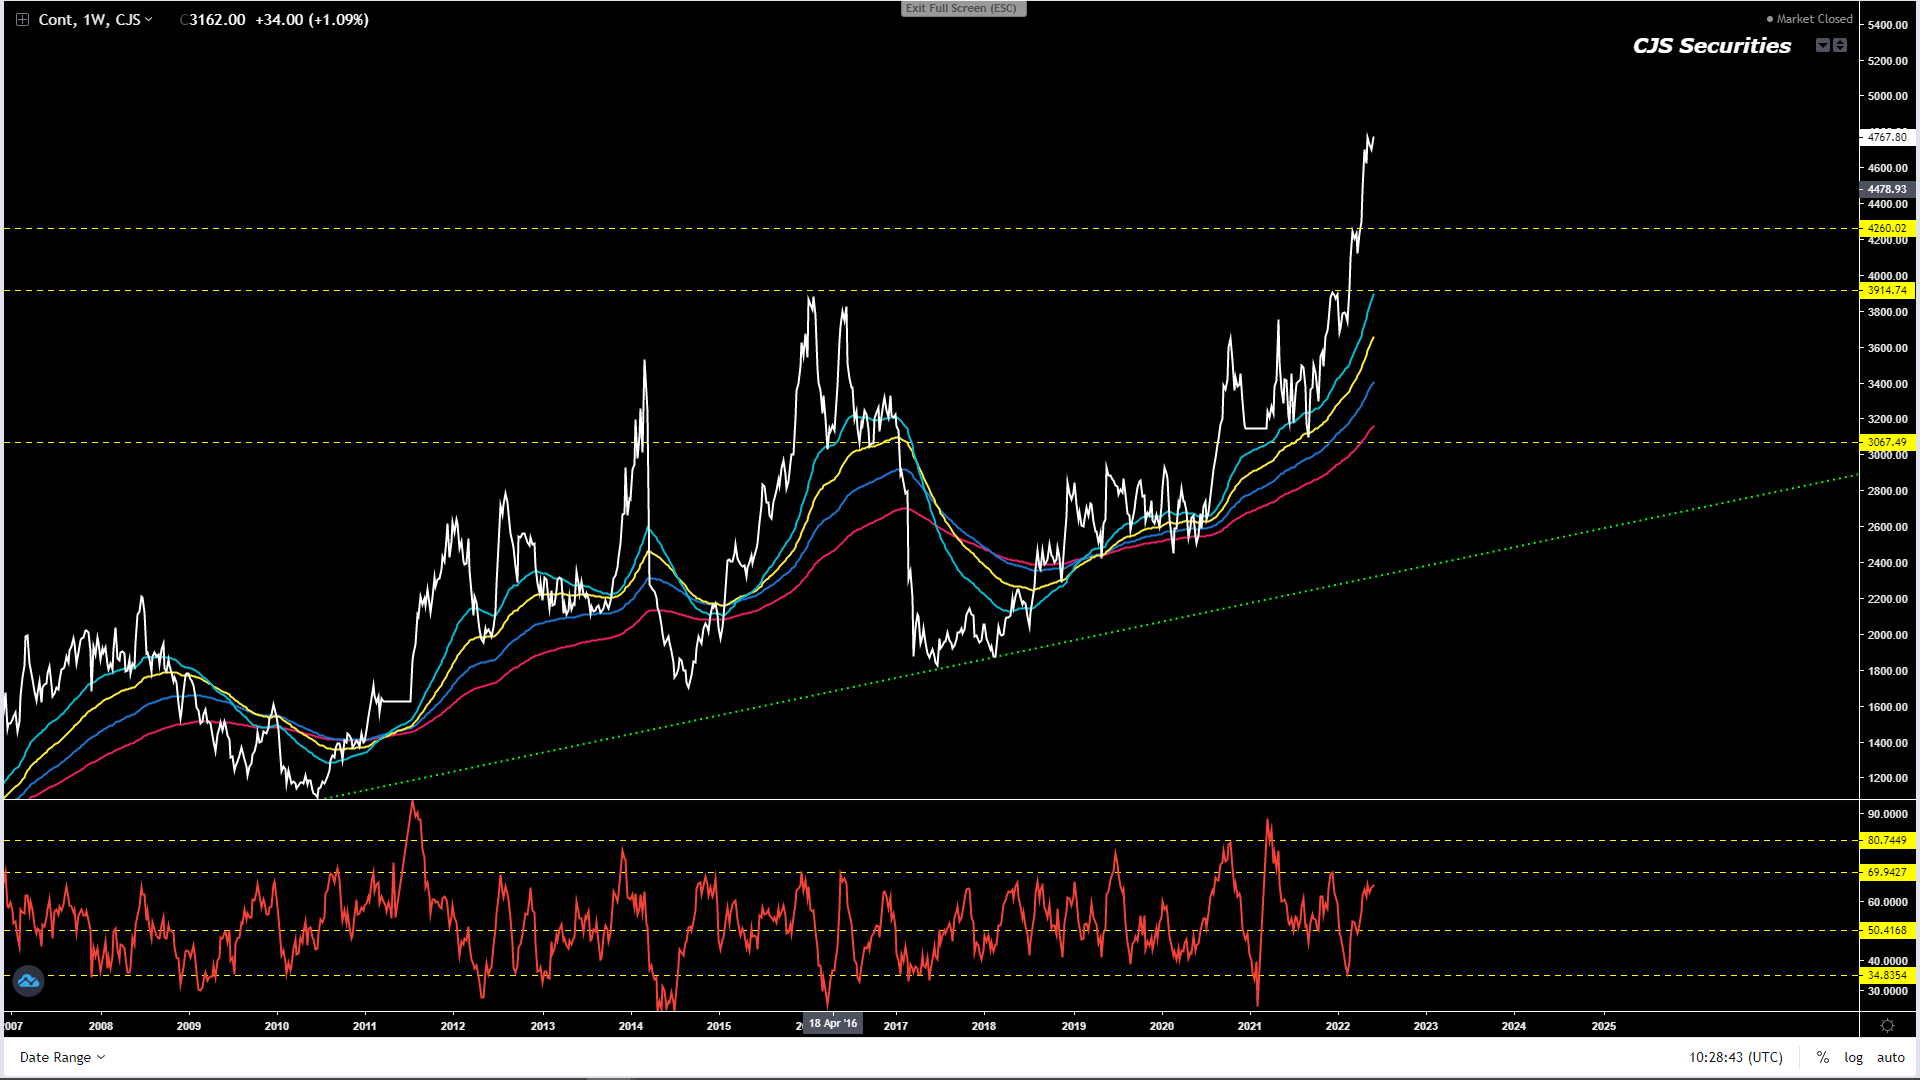Select the 3067.49 horizontal line label
Screen dimensions: 1920x1080
(x=1887, y=442)
